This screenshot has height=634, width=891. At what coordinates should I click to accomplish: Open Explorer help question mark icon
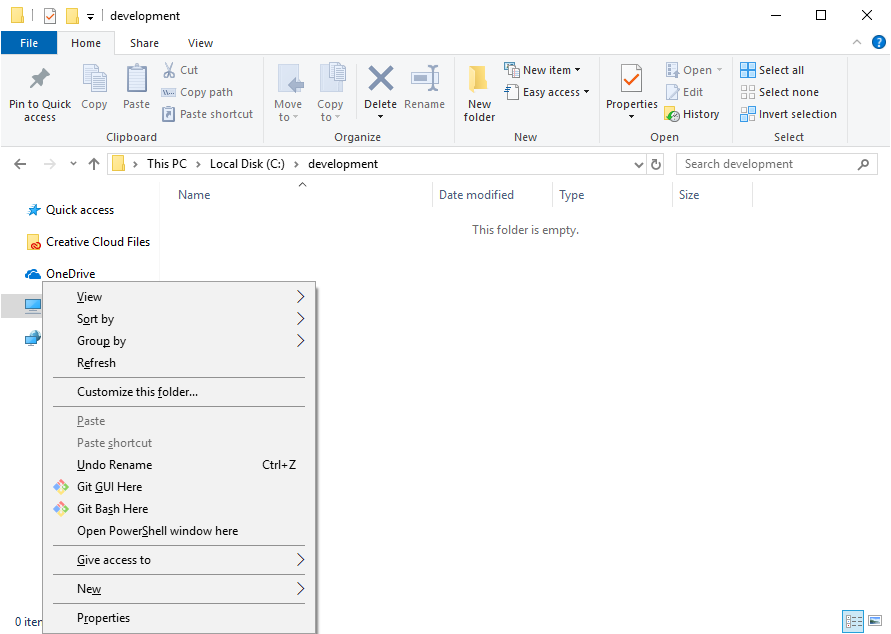[878, 43]
